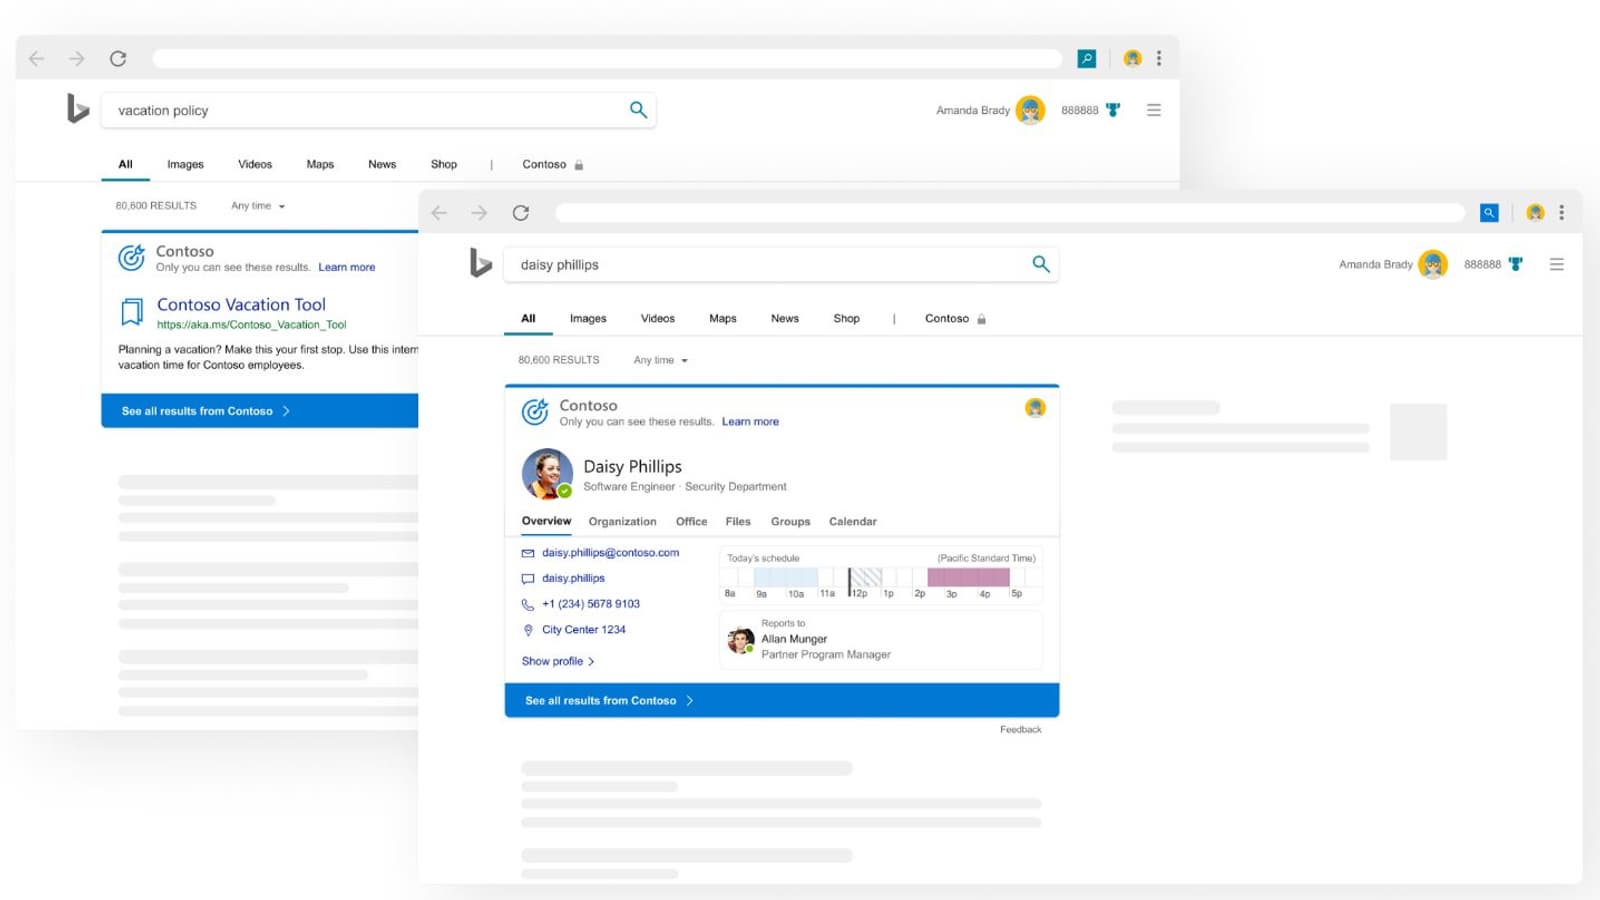Click Learn more in Daisy Phillips Contoso card

point(750,421)
